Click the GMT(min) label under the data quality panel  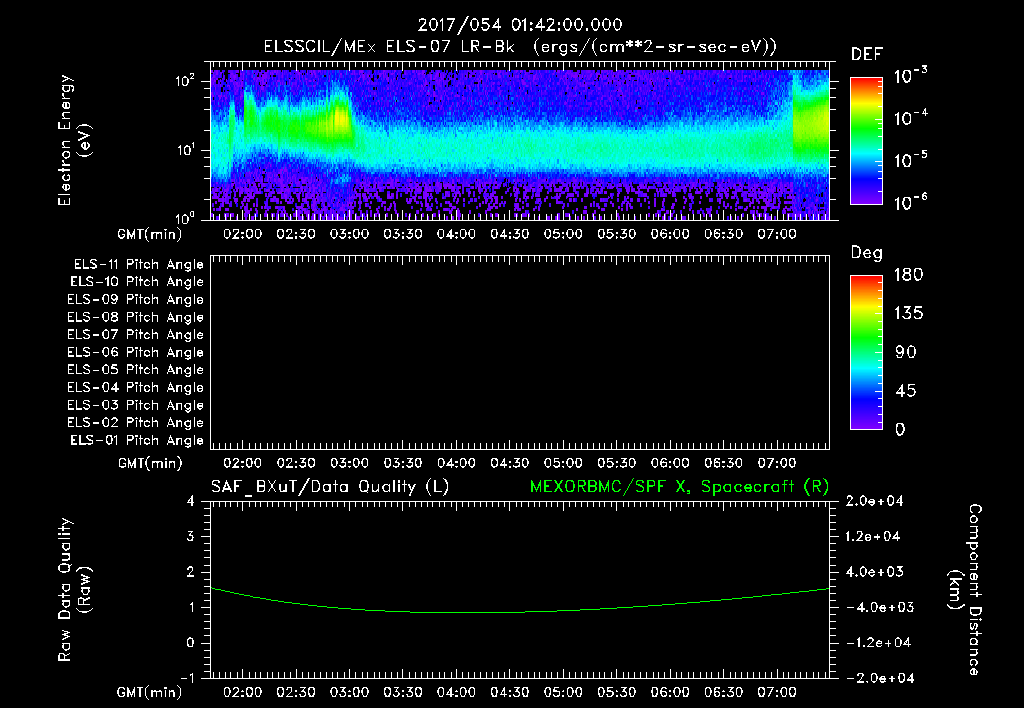[x=150, y=692]
